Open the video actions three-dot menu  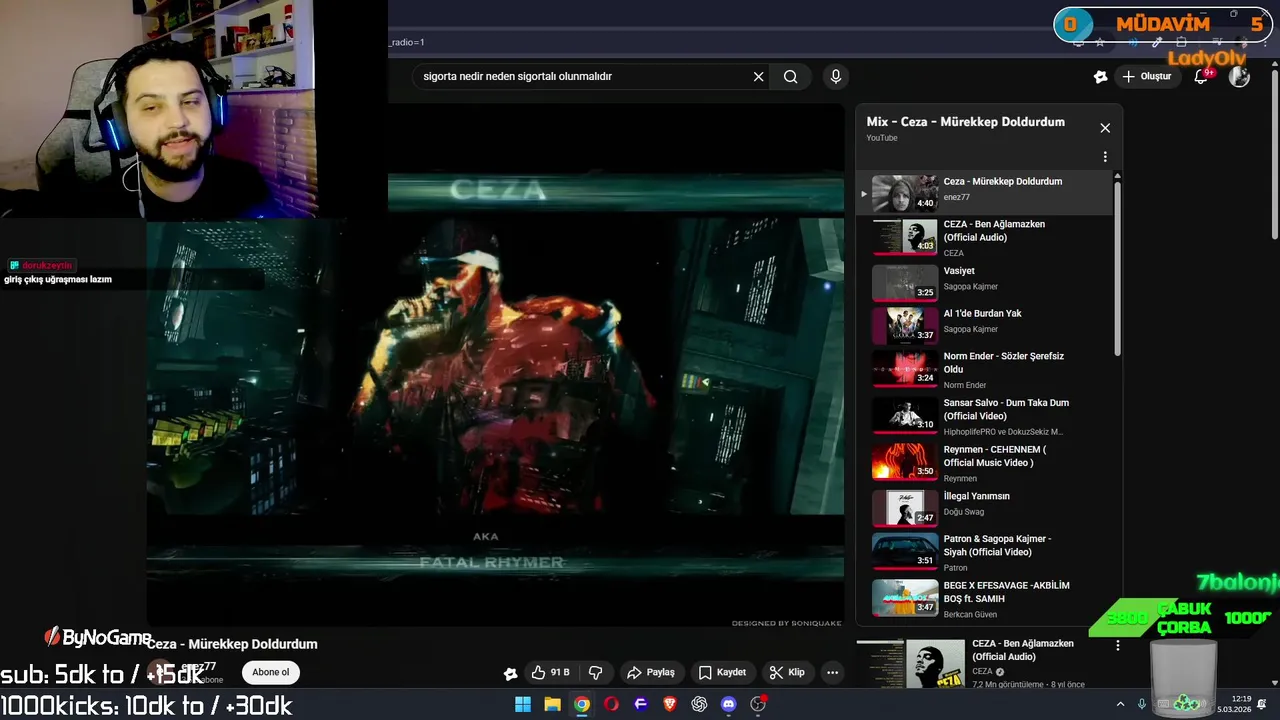tap(832, 672)
